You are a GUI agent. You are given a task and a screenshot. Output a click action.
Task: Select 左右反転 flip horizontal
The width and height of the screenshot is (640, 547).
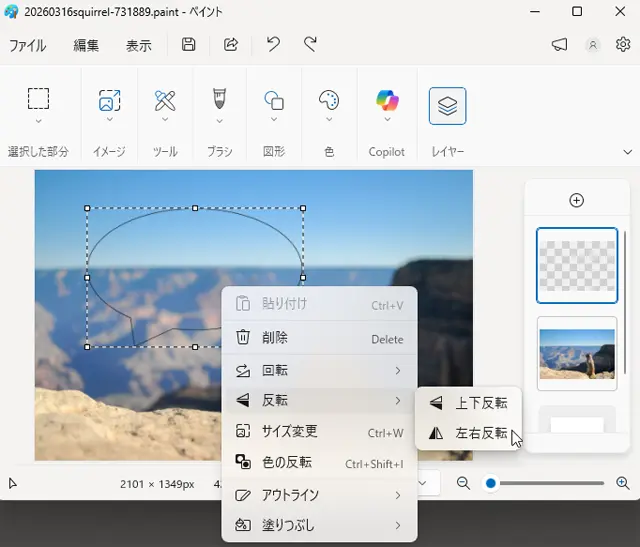click(x=468, y=433)
